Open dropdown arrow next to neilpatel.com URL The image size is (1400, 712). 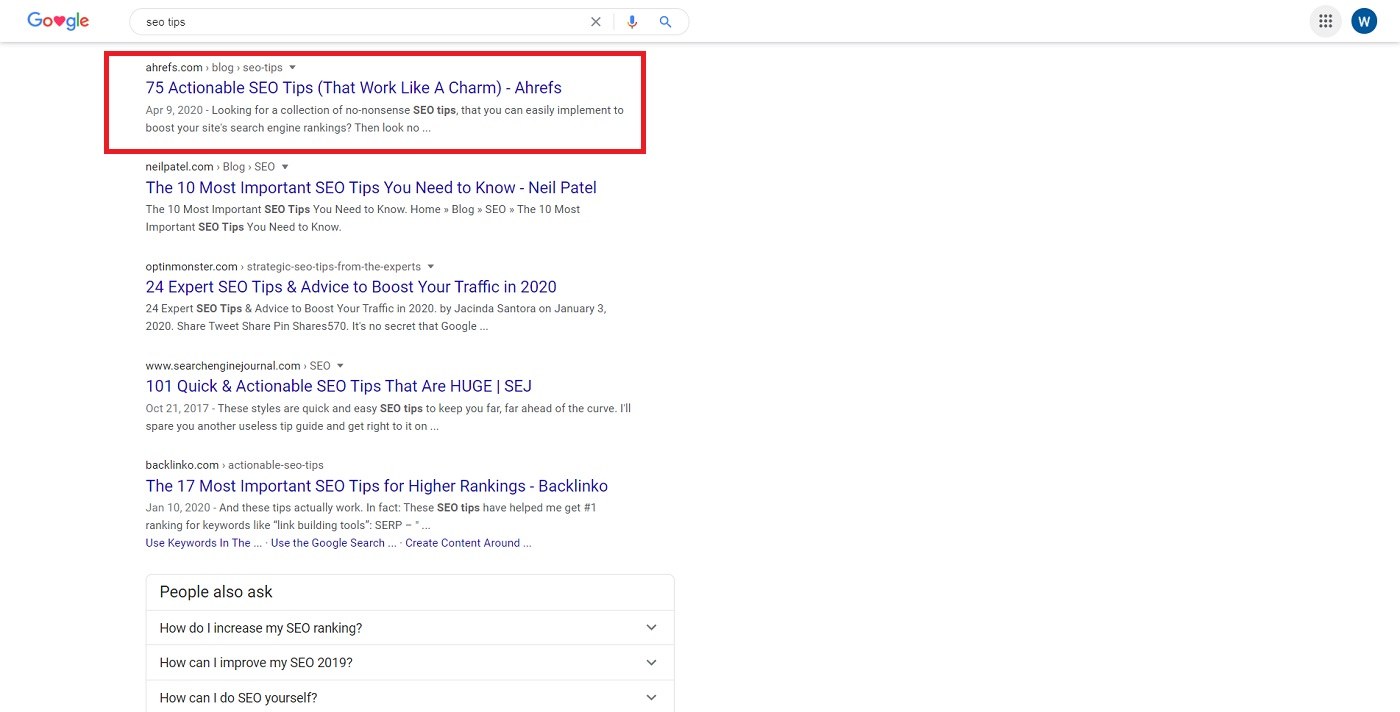[285, 167]
